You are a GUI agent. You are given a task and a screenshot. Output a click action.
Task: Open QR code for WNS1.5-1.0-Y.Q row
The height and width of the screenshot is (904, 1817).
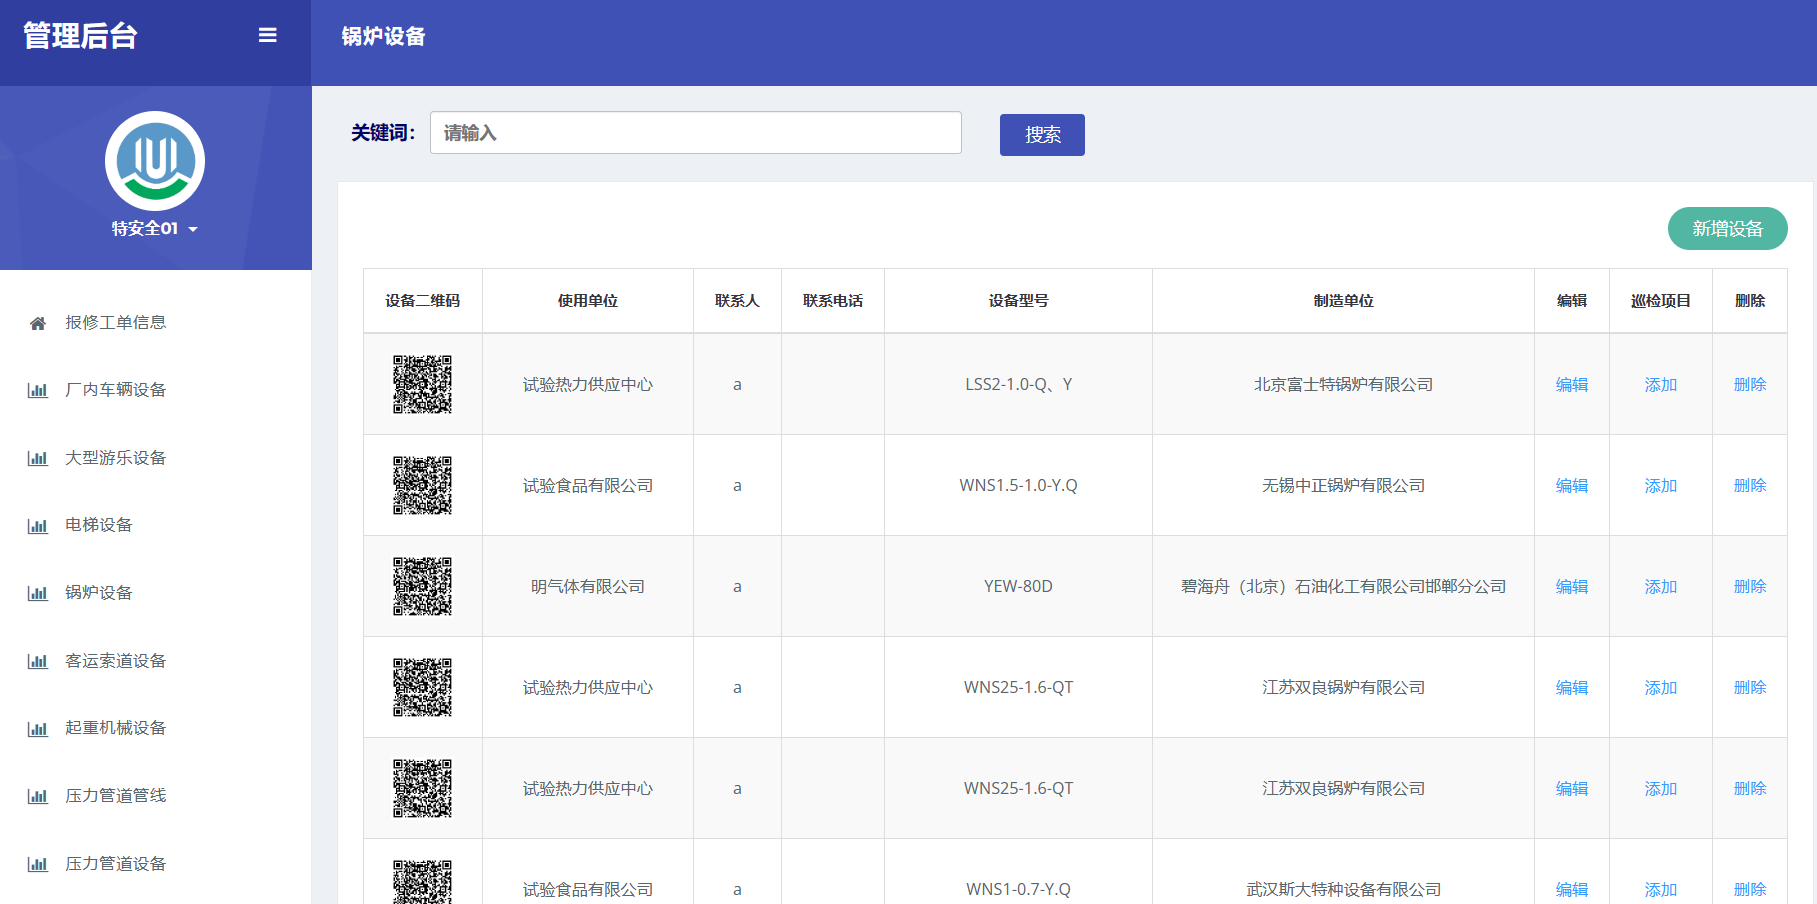click(422, 485)
